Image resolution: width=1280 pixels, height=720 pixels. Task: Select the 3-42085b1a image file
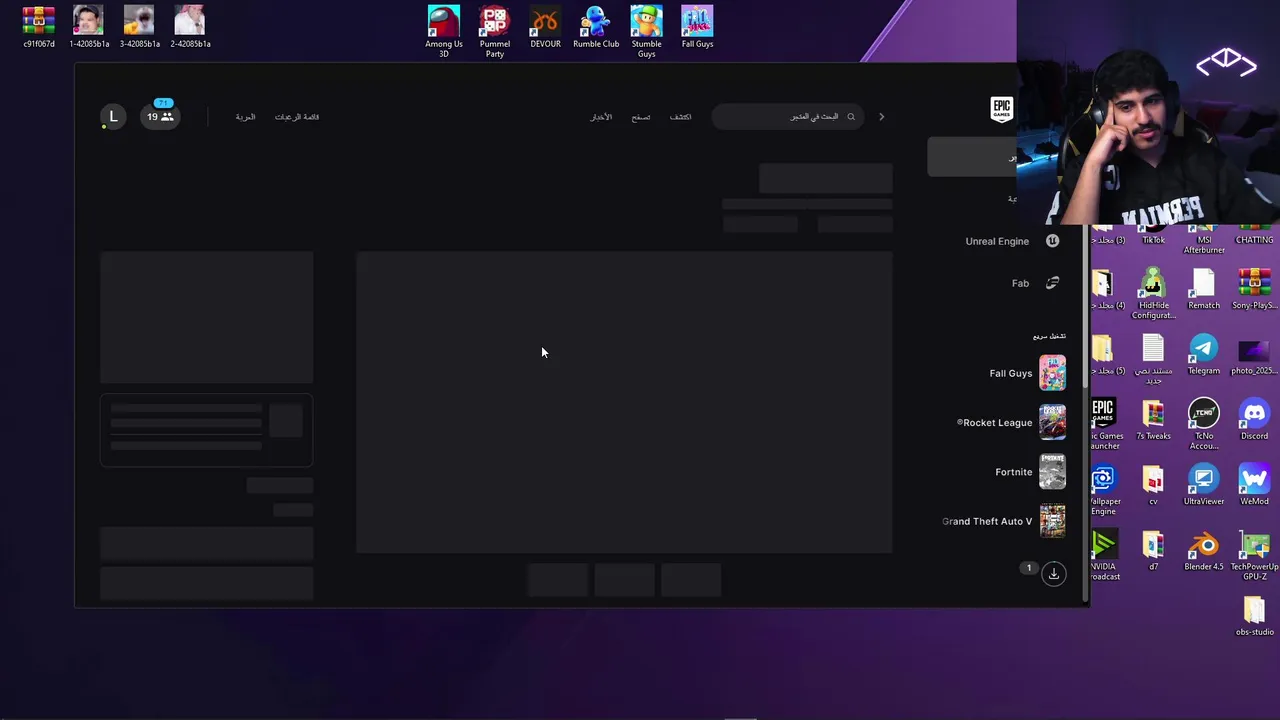point(139,27)
